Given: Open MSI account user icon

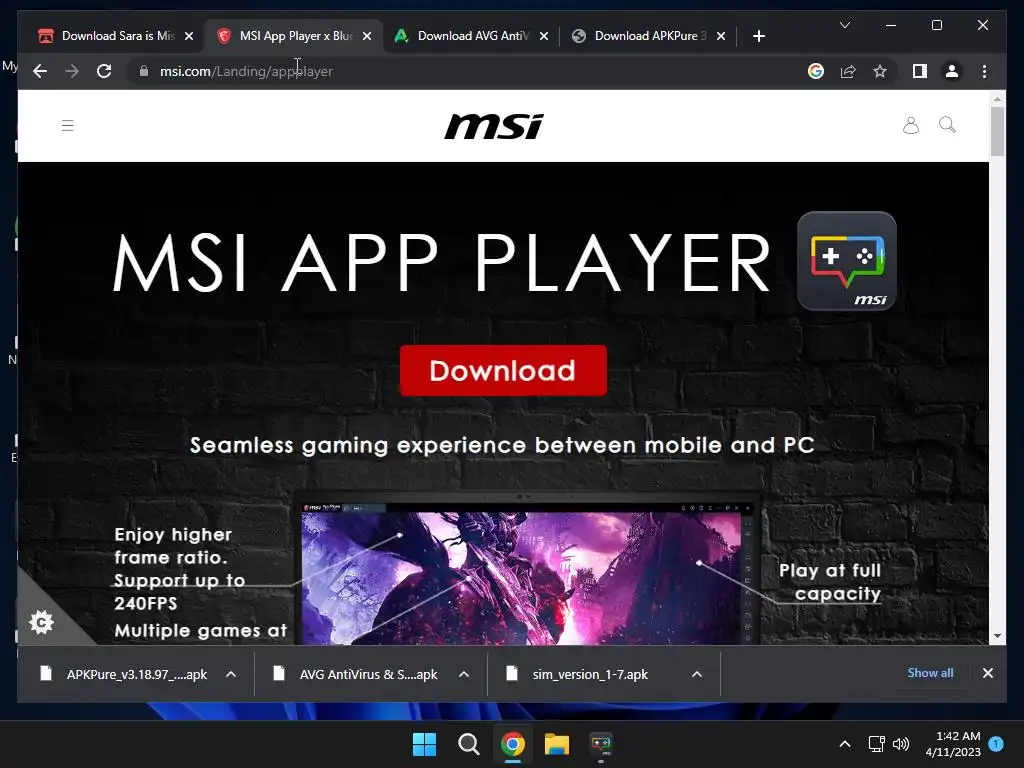Looking at the screenshot, I should (910, 125).
